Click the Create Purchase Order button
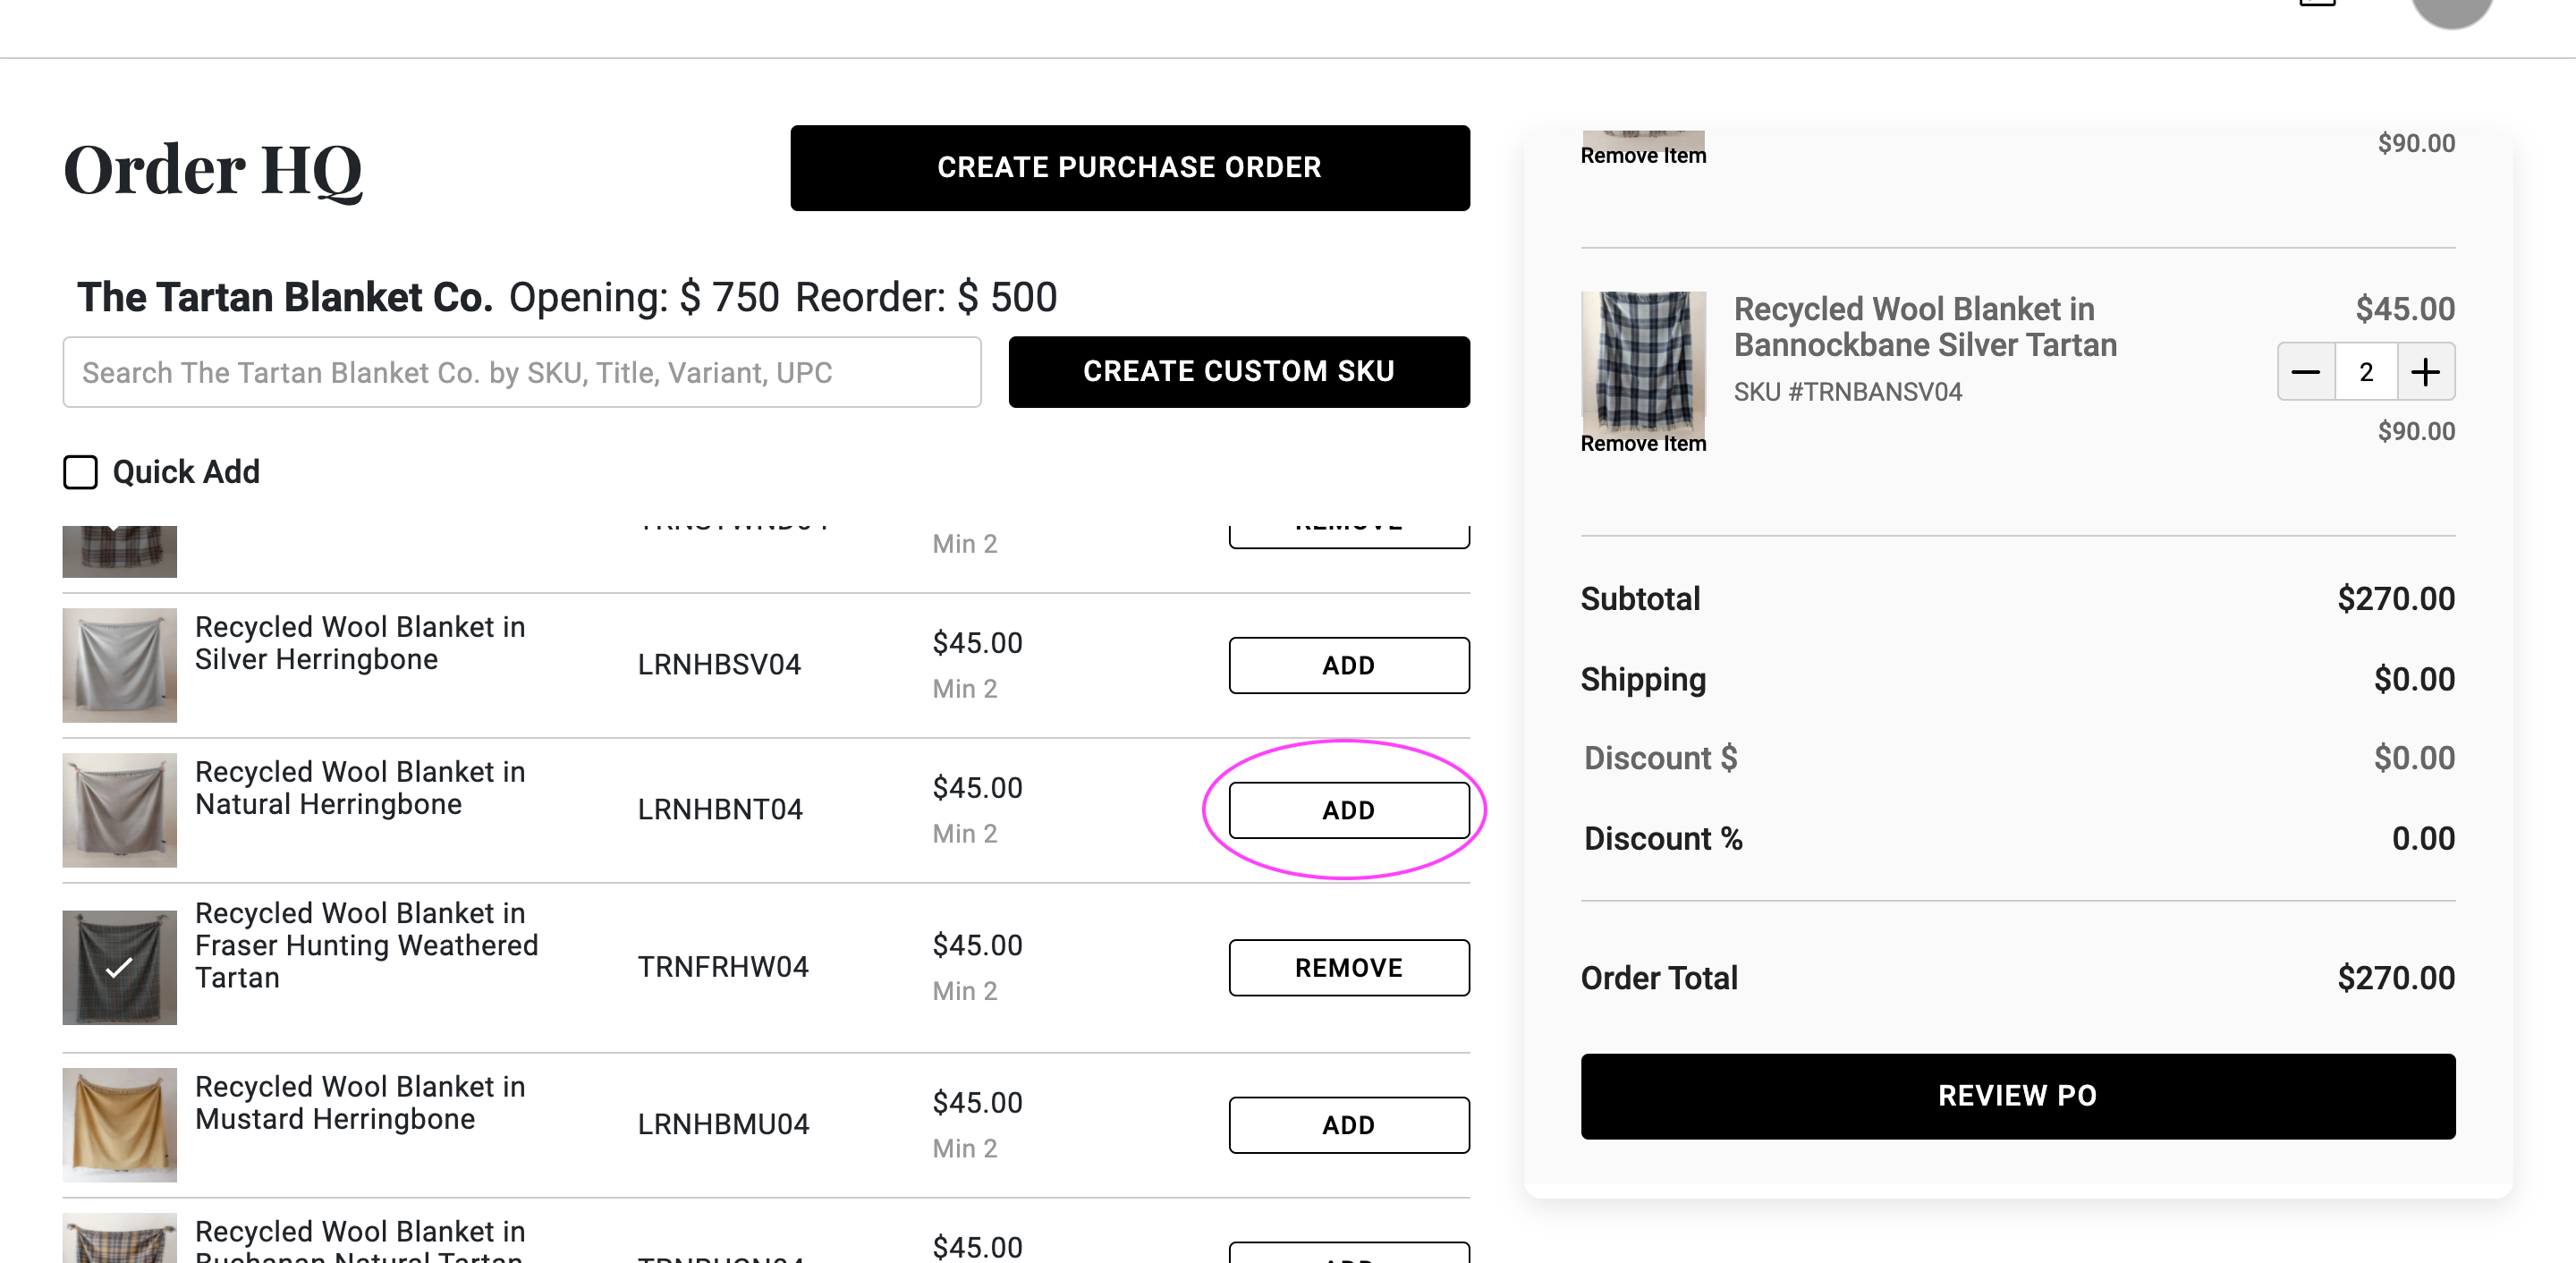The image size is (2576, 1263). pos(1129,168)
